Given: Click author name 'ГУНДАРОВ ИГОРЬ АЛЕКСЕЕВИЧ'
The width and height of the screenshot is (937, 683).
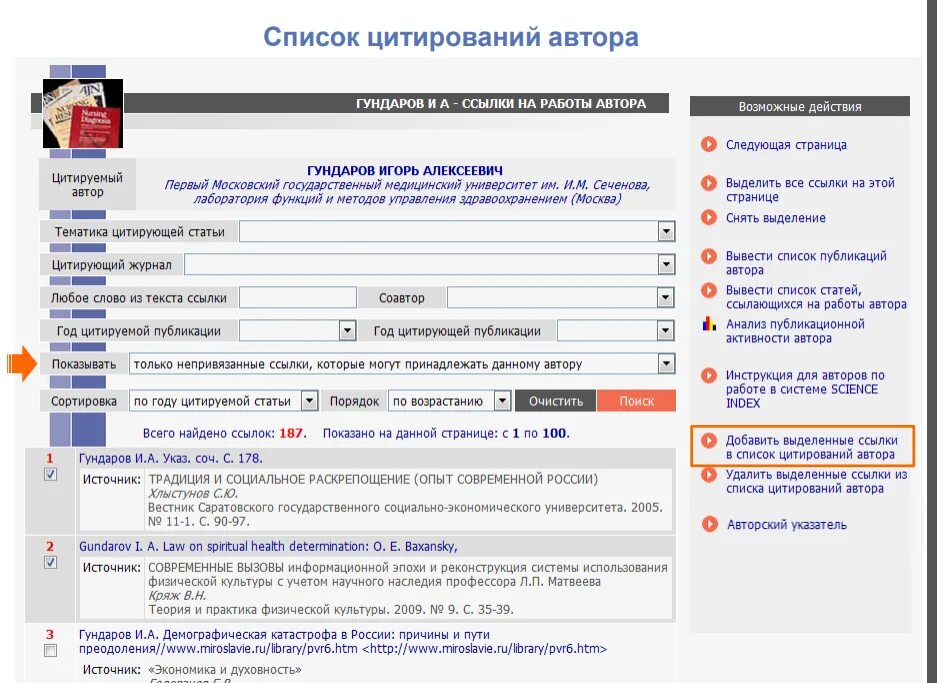Looking at the screenshot, I should [405, 170].
